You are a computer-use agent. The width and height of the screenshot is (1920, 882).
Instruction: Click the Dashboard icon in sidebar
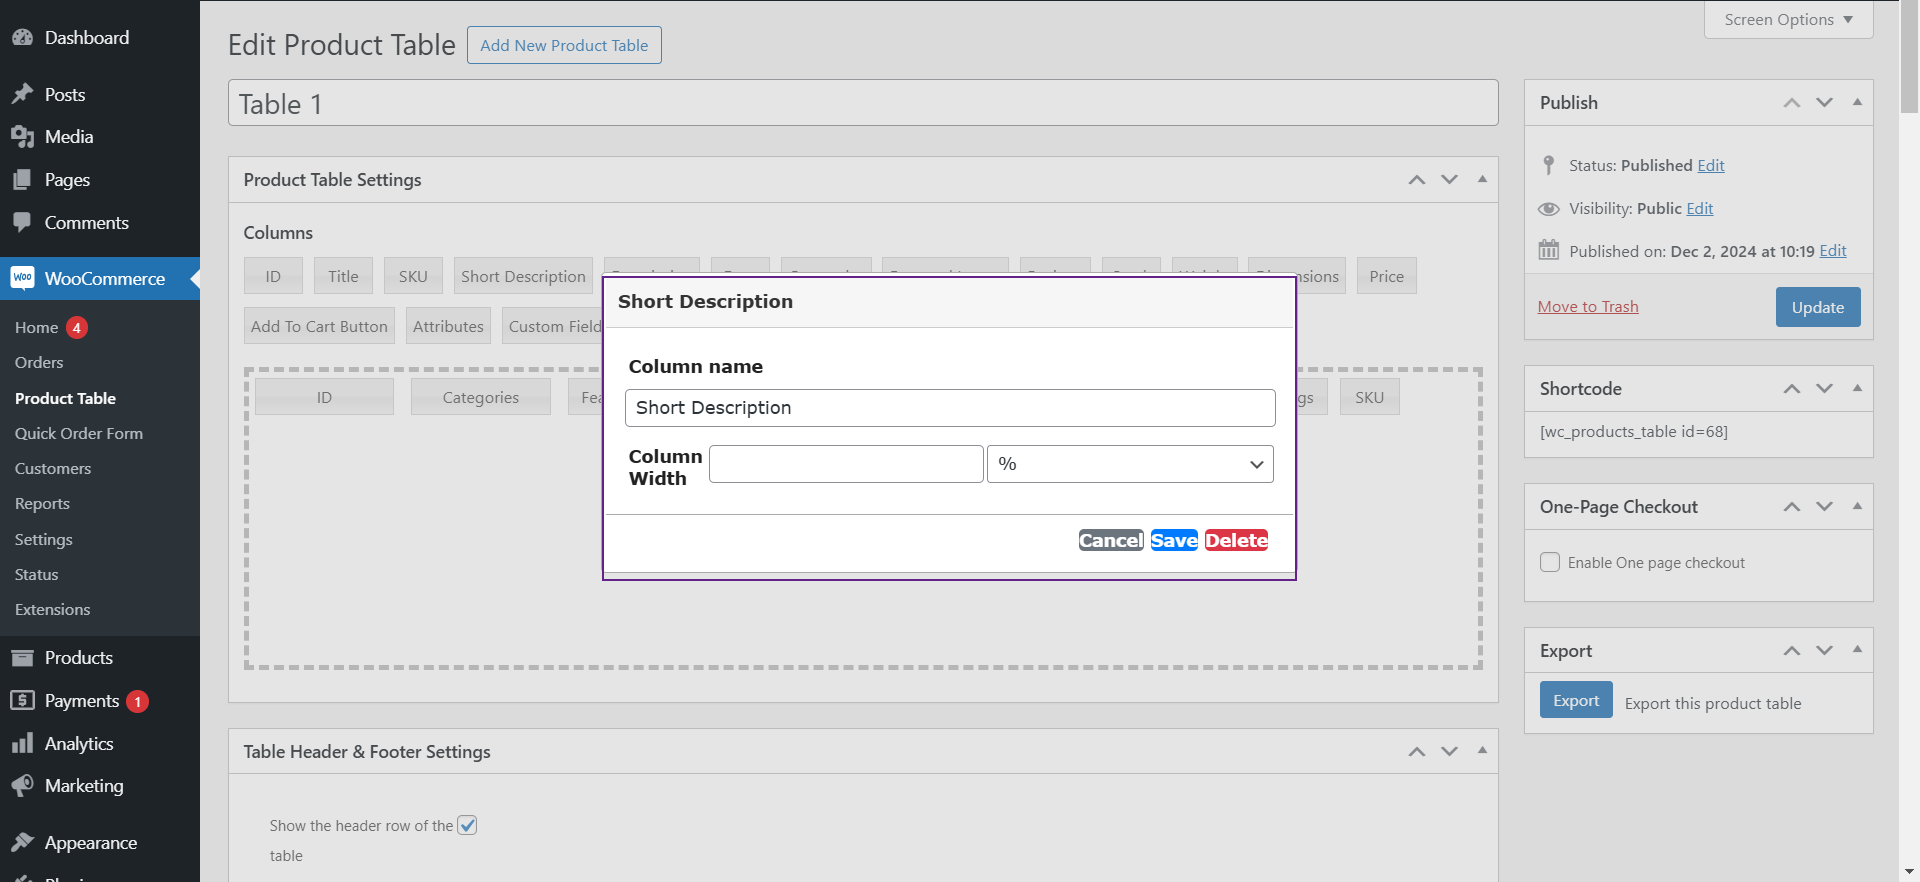[22, 38]
